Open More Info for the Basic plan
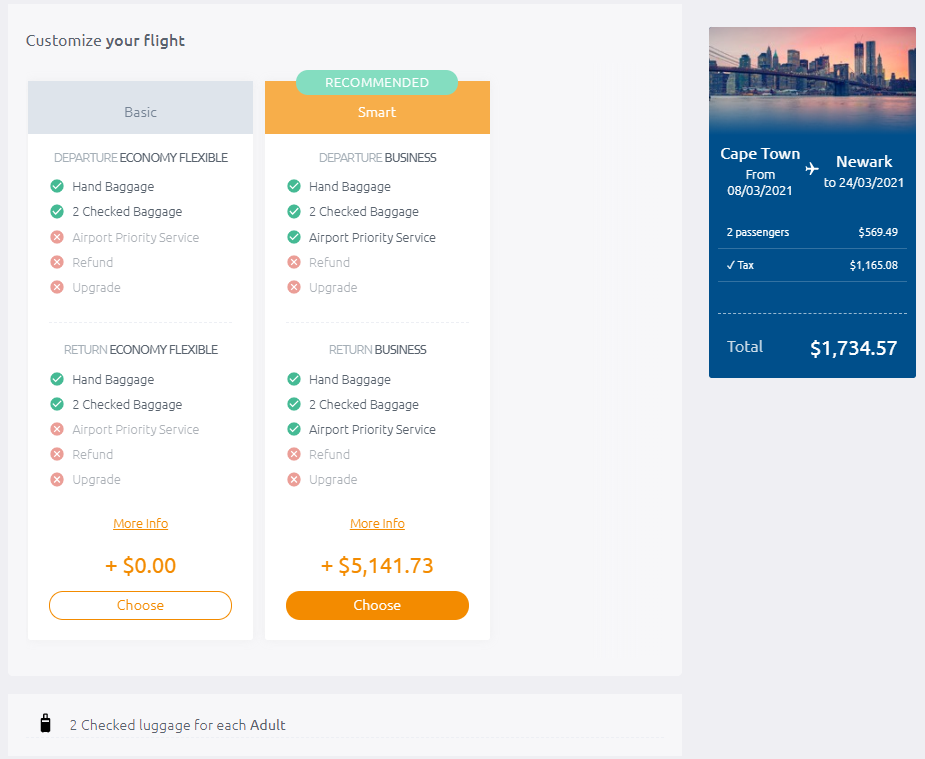The height and width of the screenshot is (759, 925). pyautogui.click(x=140, y=523)
